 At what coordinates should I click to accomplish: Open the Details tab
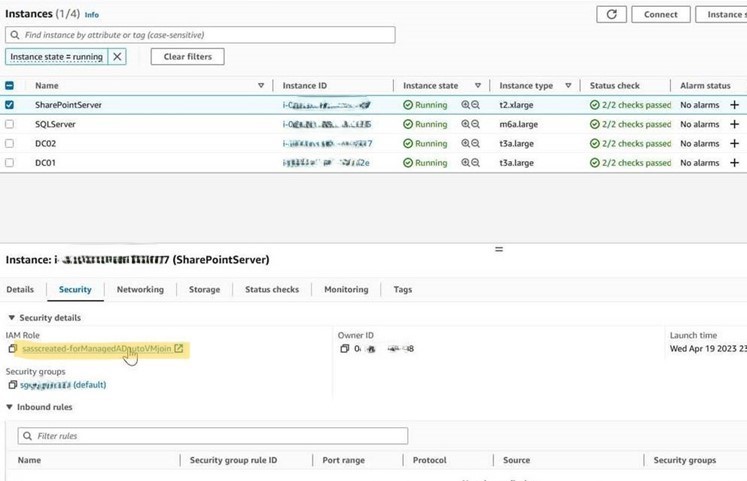pyautogui.click(x=20, y=290)
